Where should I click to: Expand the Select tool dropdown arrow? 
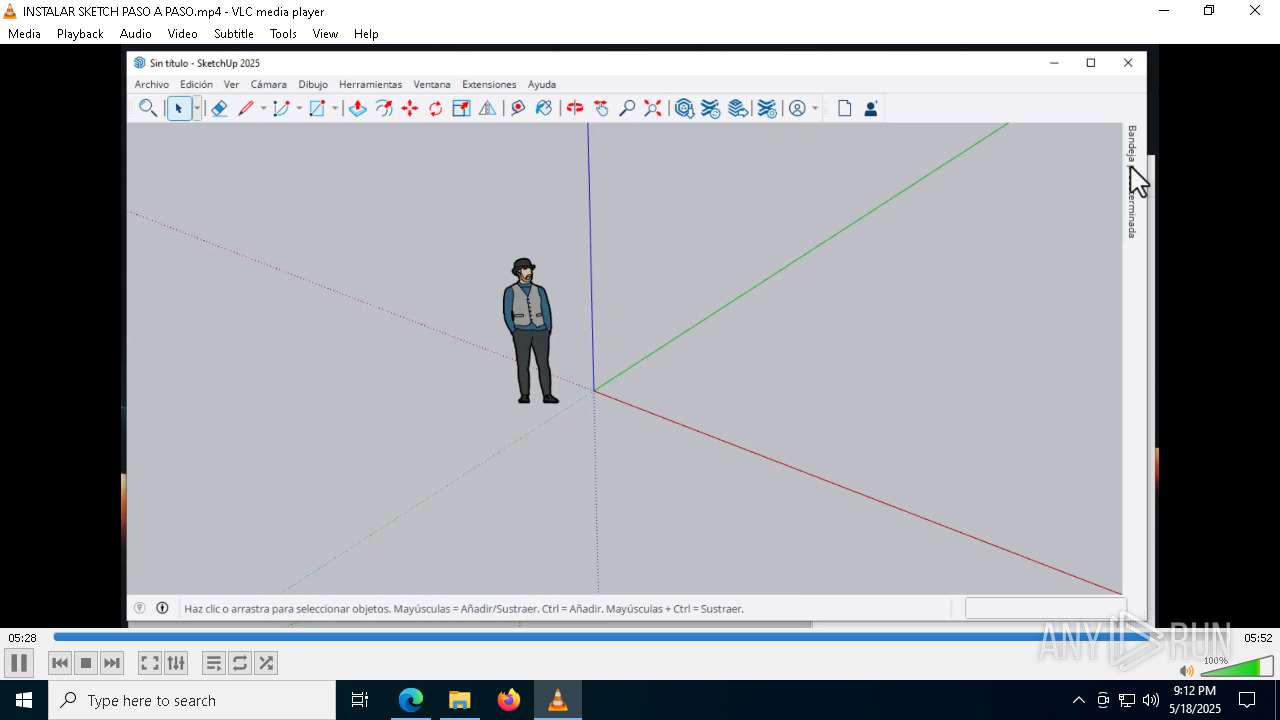pyautogui.click(x=197, y=108)
